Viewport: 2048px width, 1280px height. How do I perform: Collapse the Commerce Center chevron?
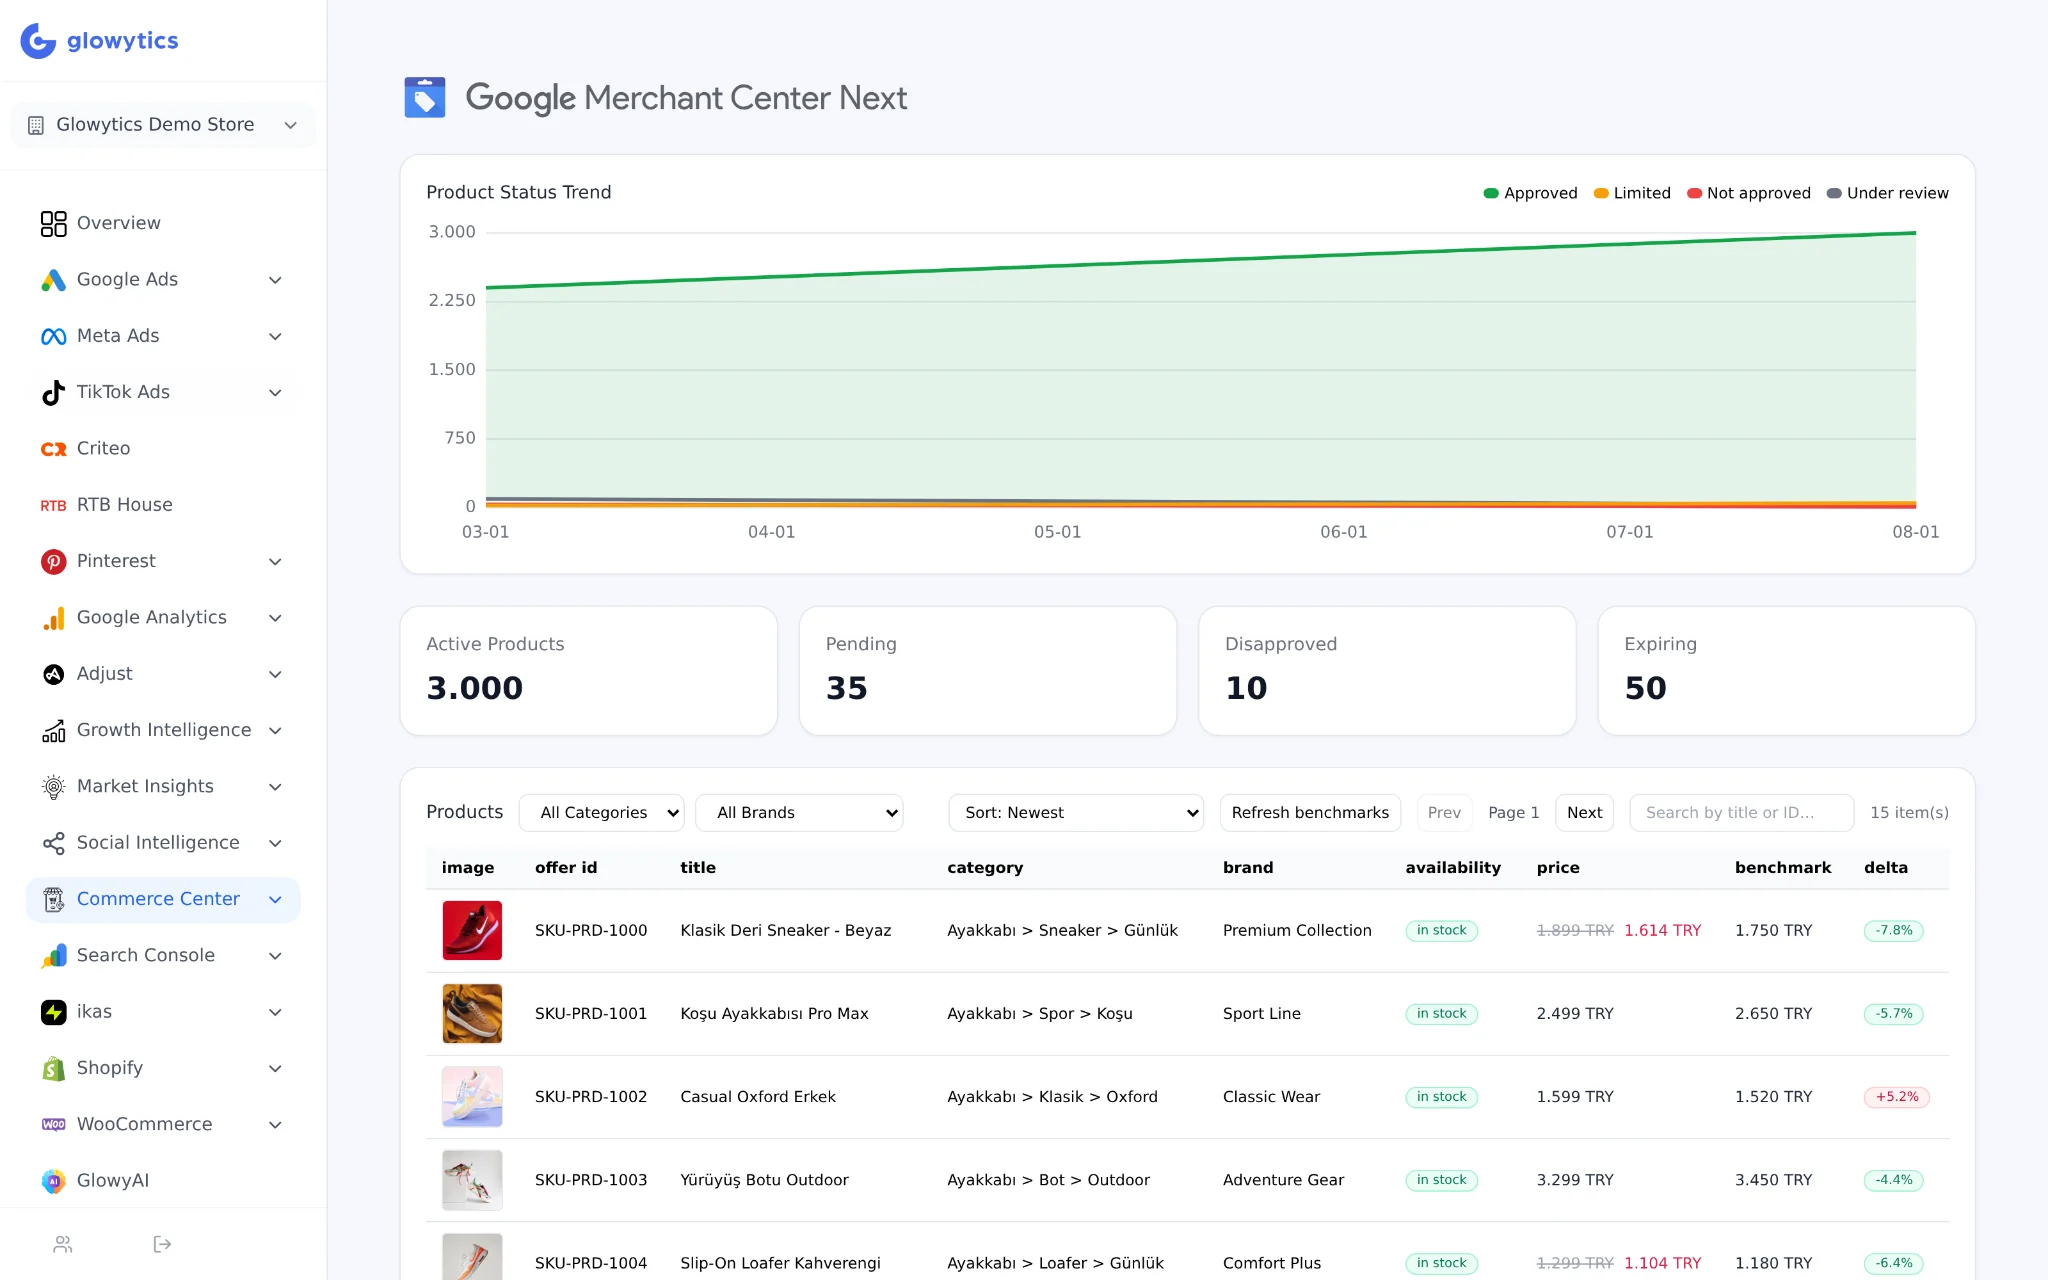coord(275,899)
